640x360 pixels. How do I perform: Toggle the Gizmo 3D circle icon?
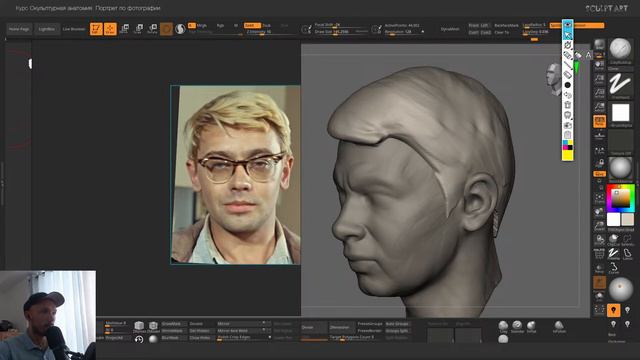pyautogui.click(x=166, y=29)
